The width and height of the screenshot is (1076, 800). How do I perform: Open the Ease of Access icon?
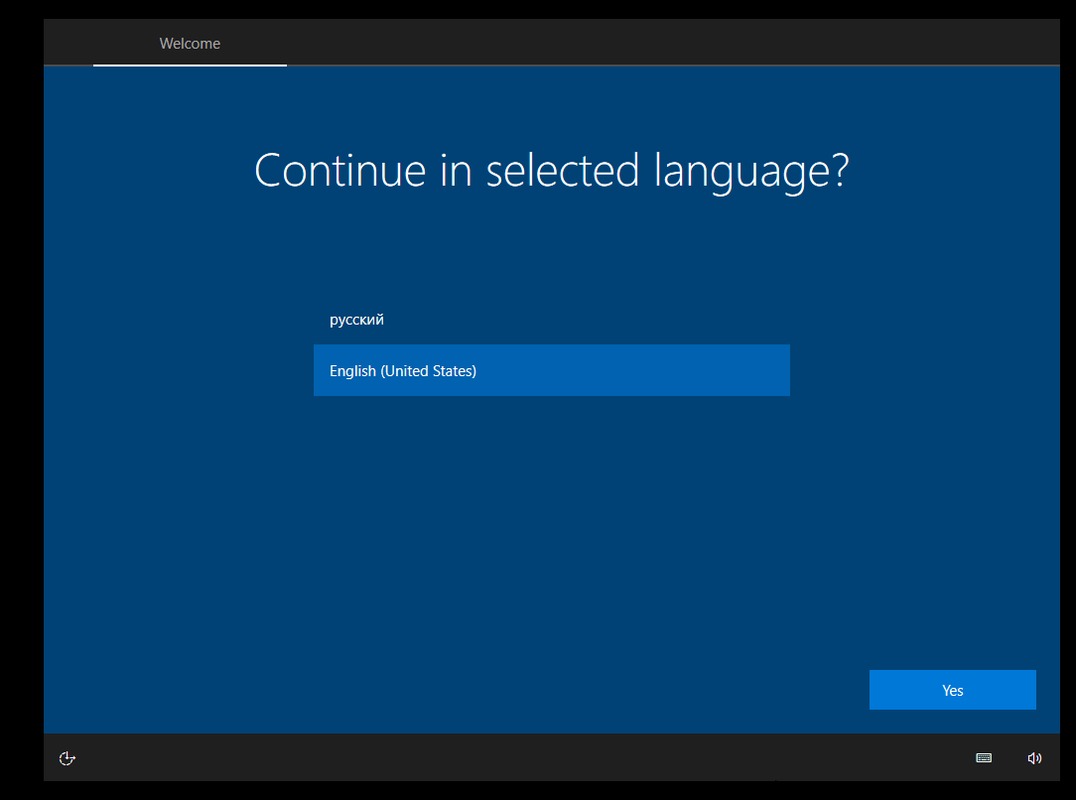click(x=67, y=758)
